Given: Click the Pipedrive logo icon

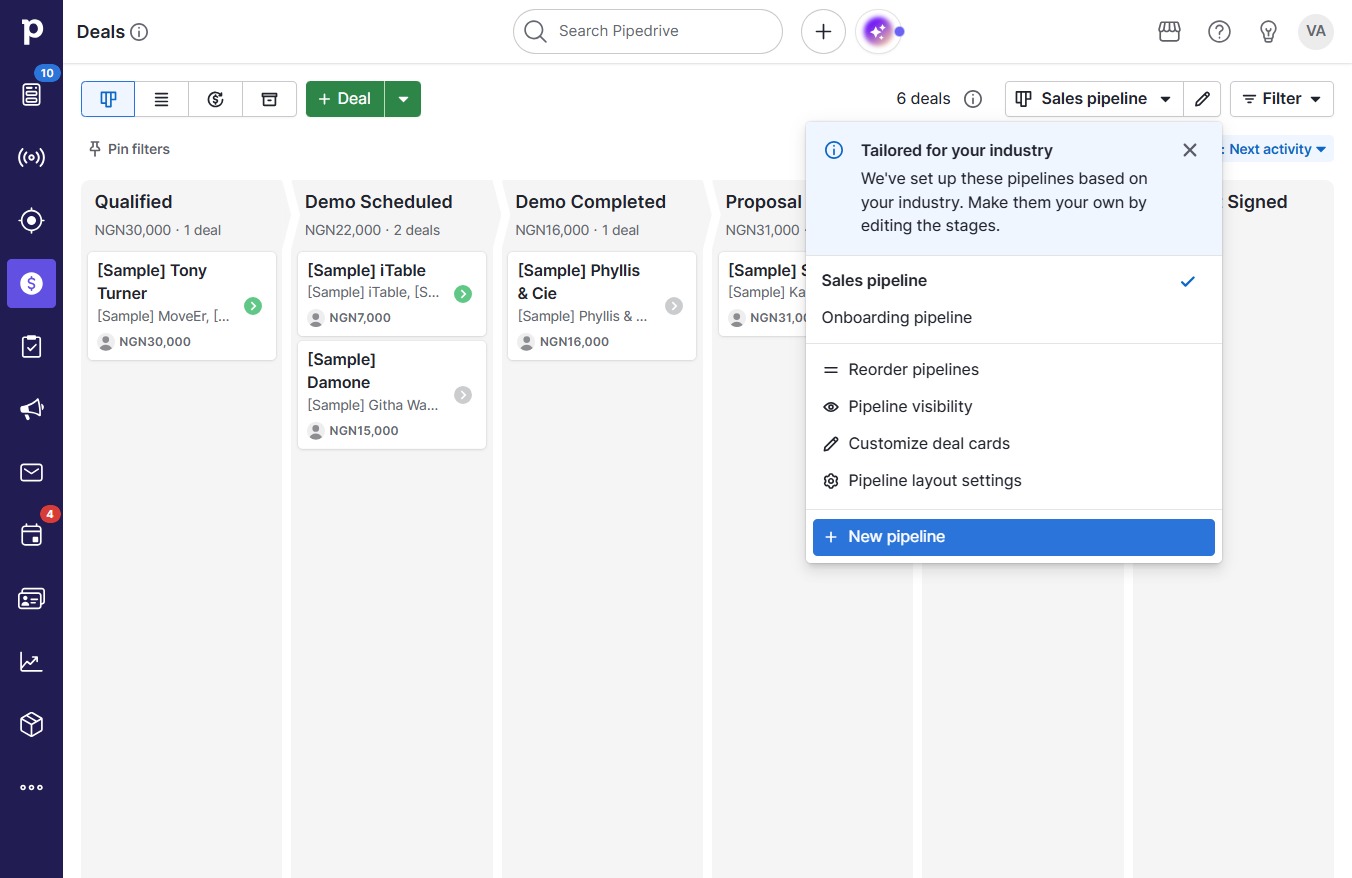Looking at the screenshot, I should tap(31, 31).
